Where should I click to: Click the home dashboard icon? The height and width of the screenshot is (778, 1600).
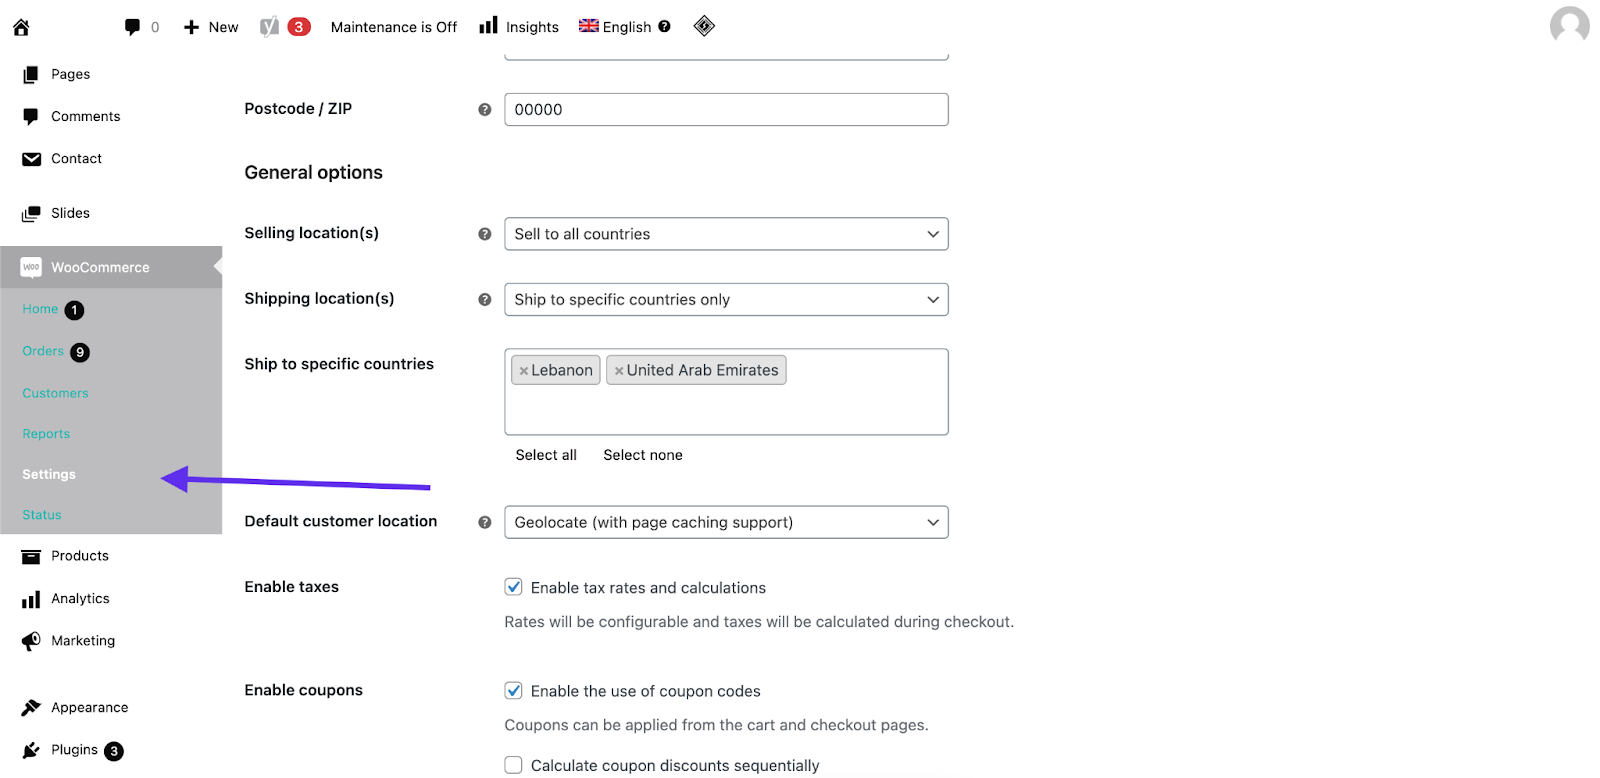21,27
